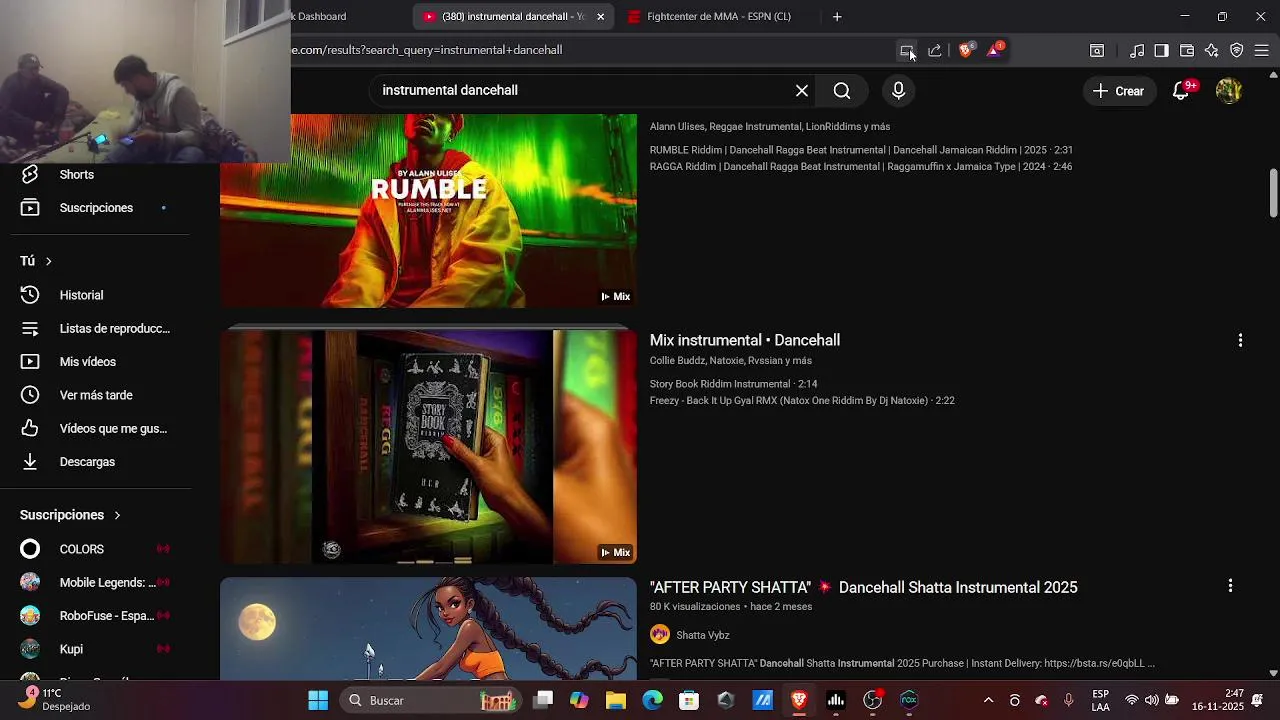Click the Brave Playlist music note icon
This screenshot has height=720, width=1280.
coord(1137,50)
